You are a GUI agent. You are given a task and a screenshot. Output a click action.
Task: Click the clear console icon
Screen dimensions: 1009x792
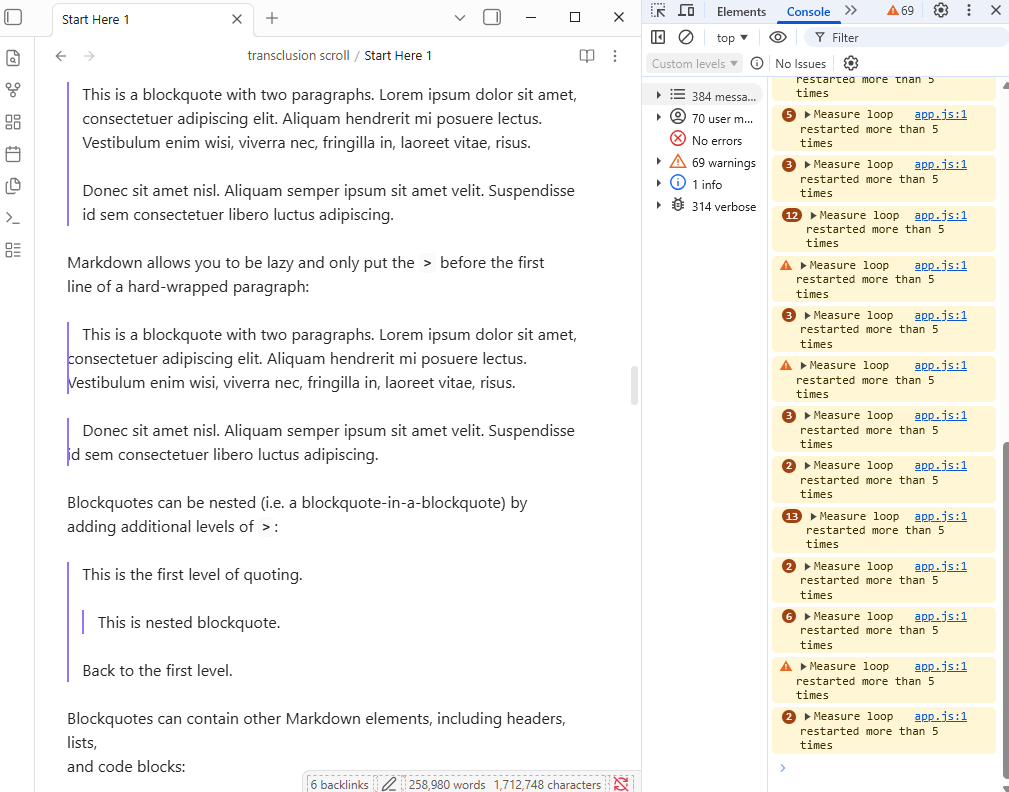tap(686, 37)
